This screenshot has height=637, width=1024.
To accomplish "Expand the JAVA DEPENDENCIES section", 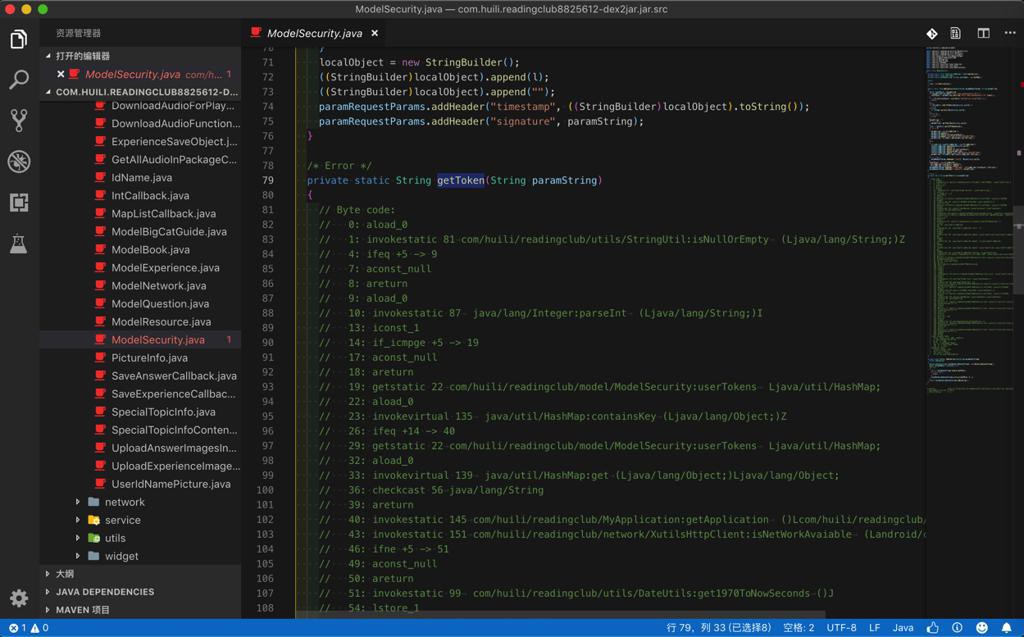I will pyautogui.click(x=140, y=592).
